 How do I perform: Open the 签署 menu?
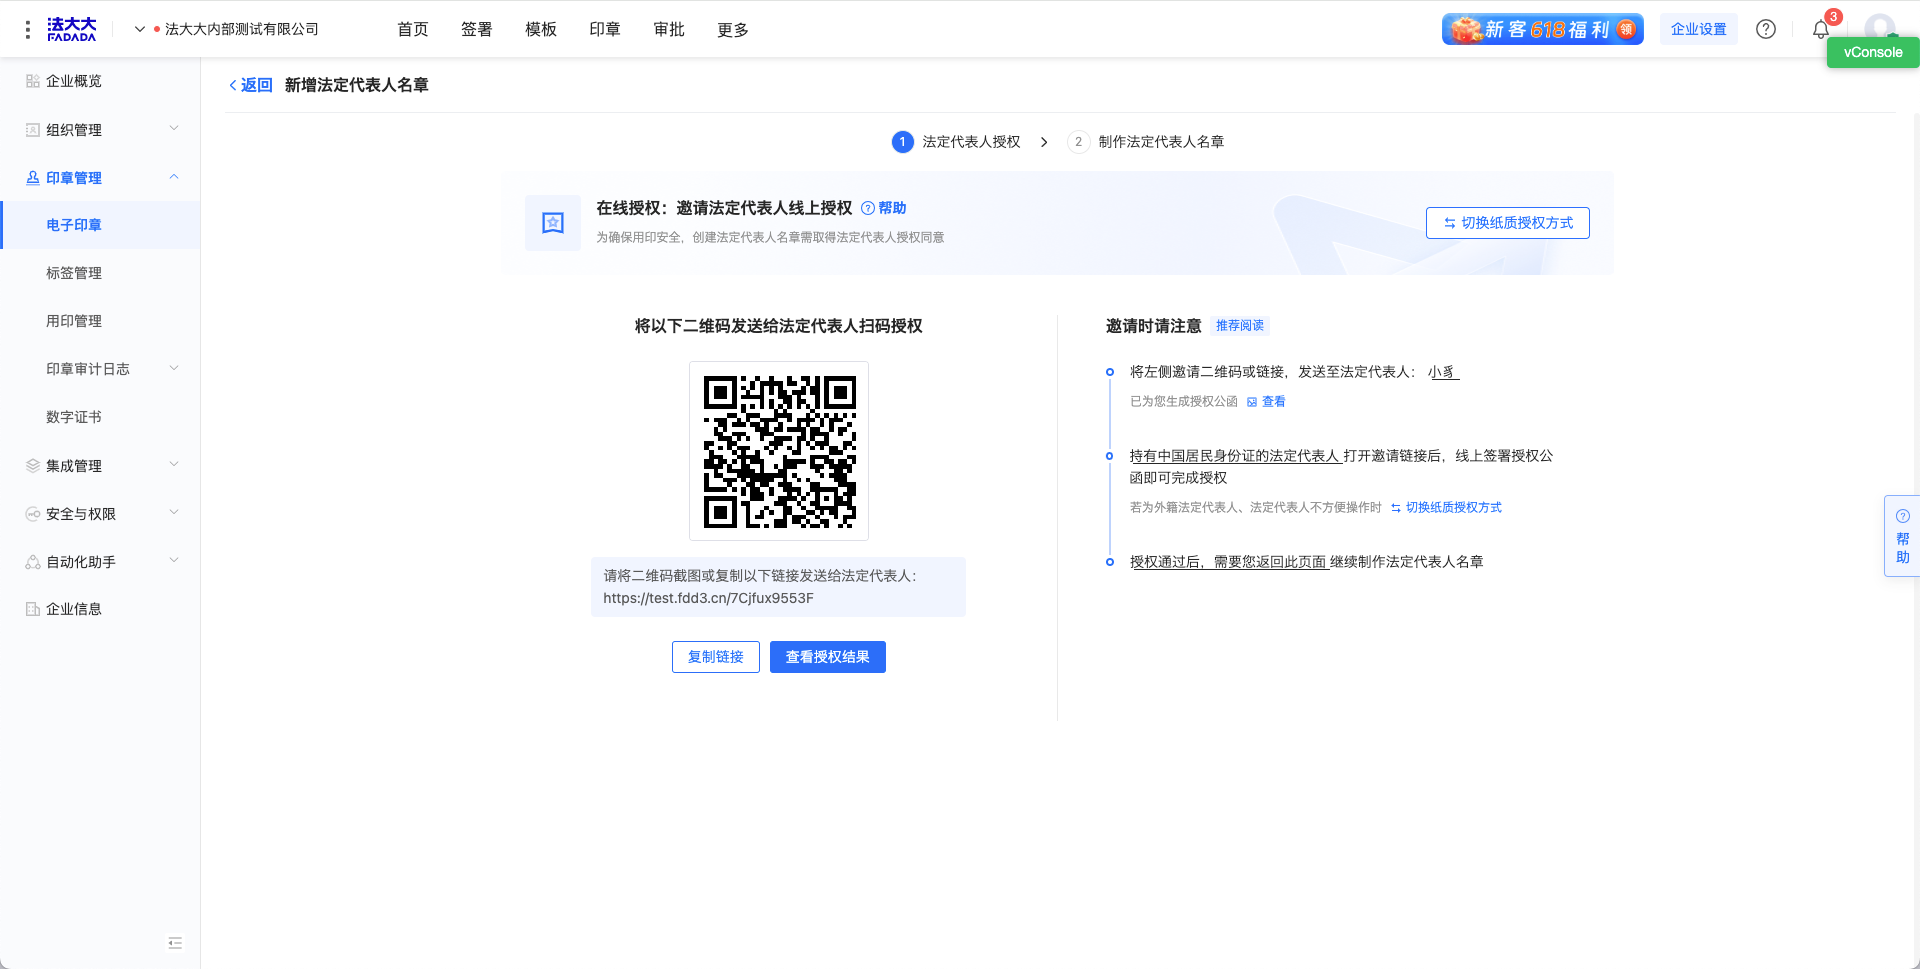tap(476, 29)
